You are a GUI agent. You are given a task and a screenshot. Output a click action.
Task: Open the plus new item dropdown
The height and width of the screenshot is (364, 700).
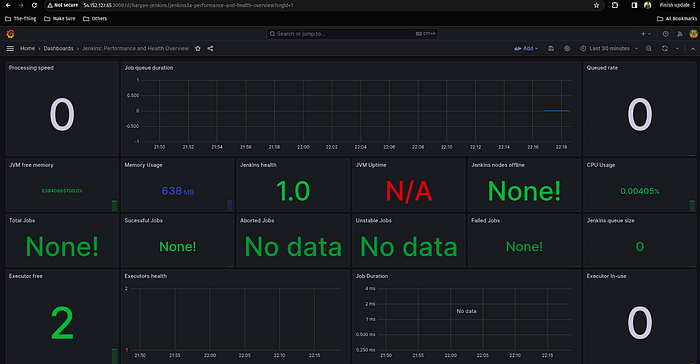[x=646, y=33]
